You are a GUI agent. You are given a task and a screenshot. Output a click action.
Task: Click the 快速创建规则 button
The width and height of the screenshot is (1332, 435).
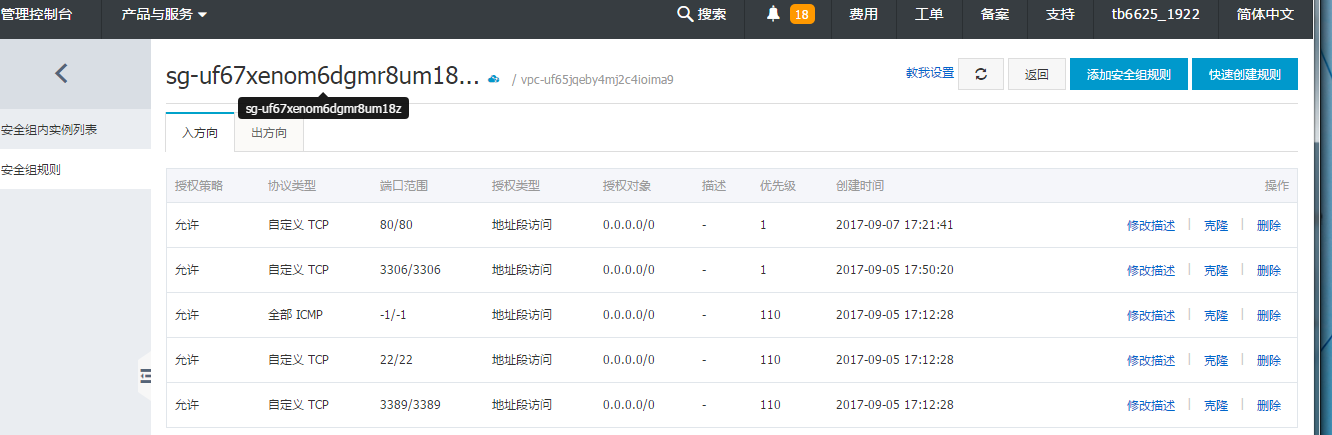pyautogui.click(x=1245, y=74)
